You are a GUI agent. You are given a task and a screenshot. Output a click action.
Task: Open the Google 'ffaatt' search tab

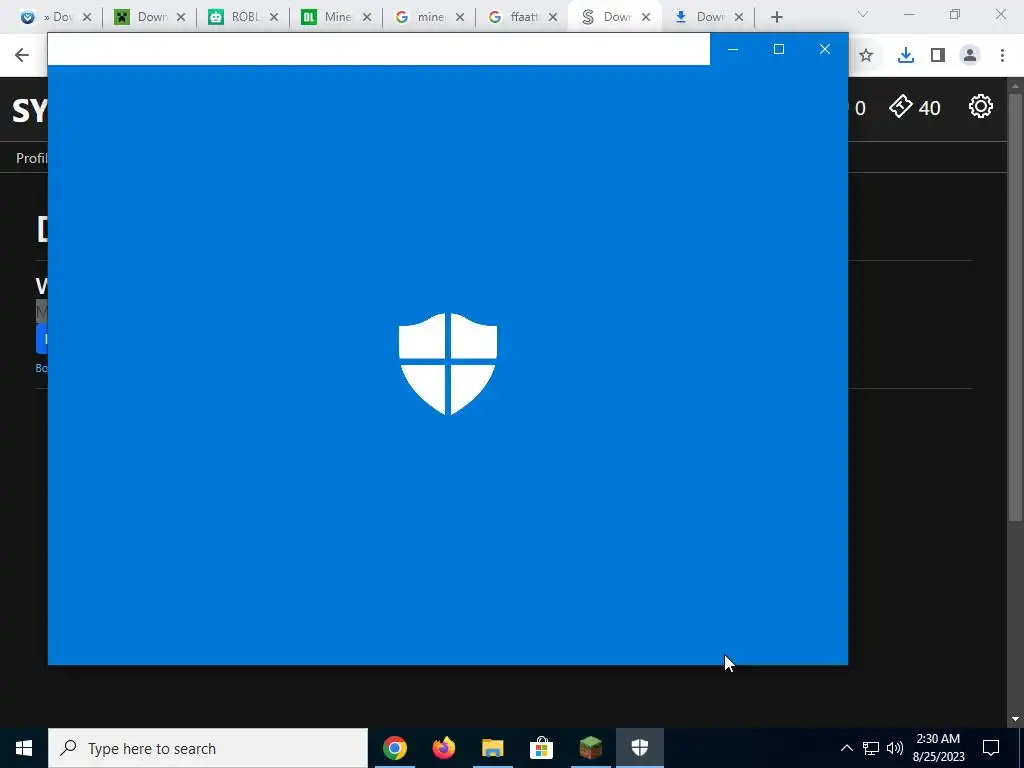coord(513,17)
